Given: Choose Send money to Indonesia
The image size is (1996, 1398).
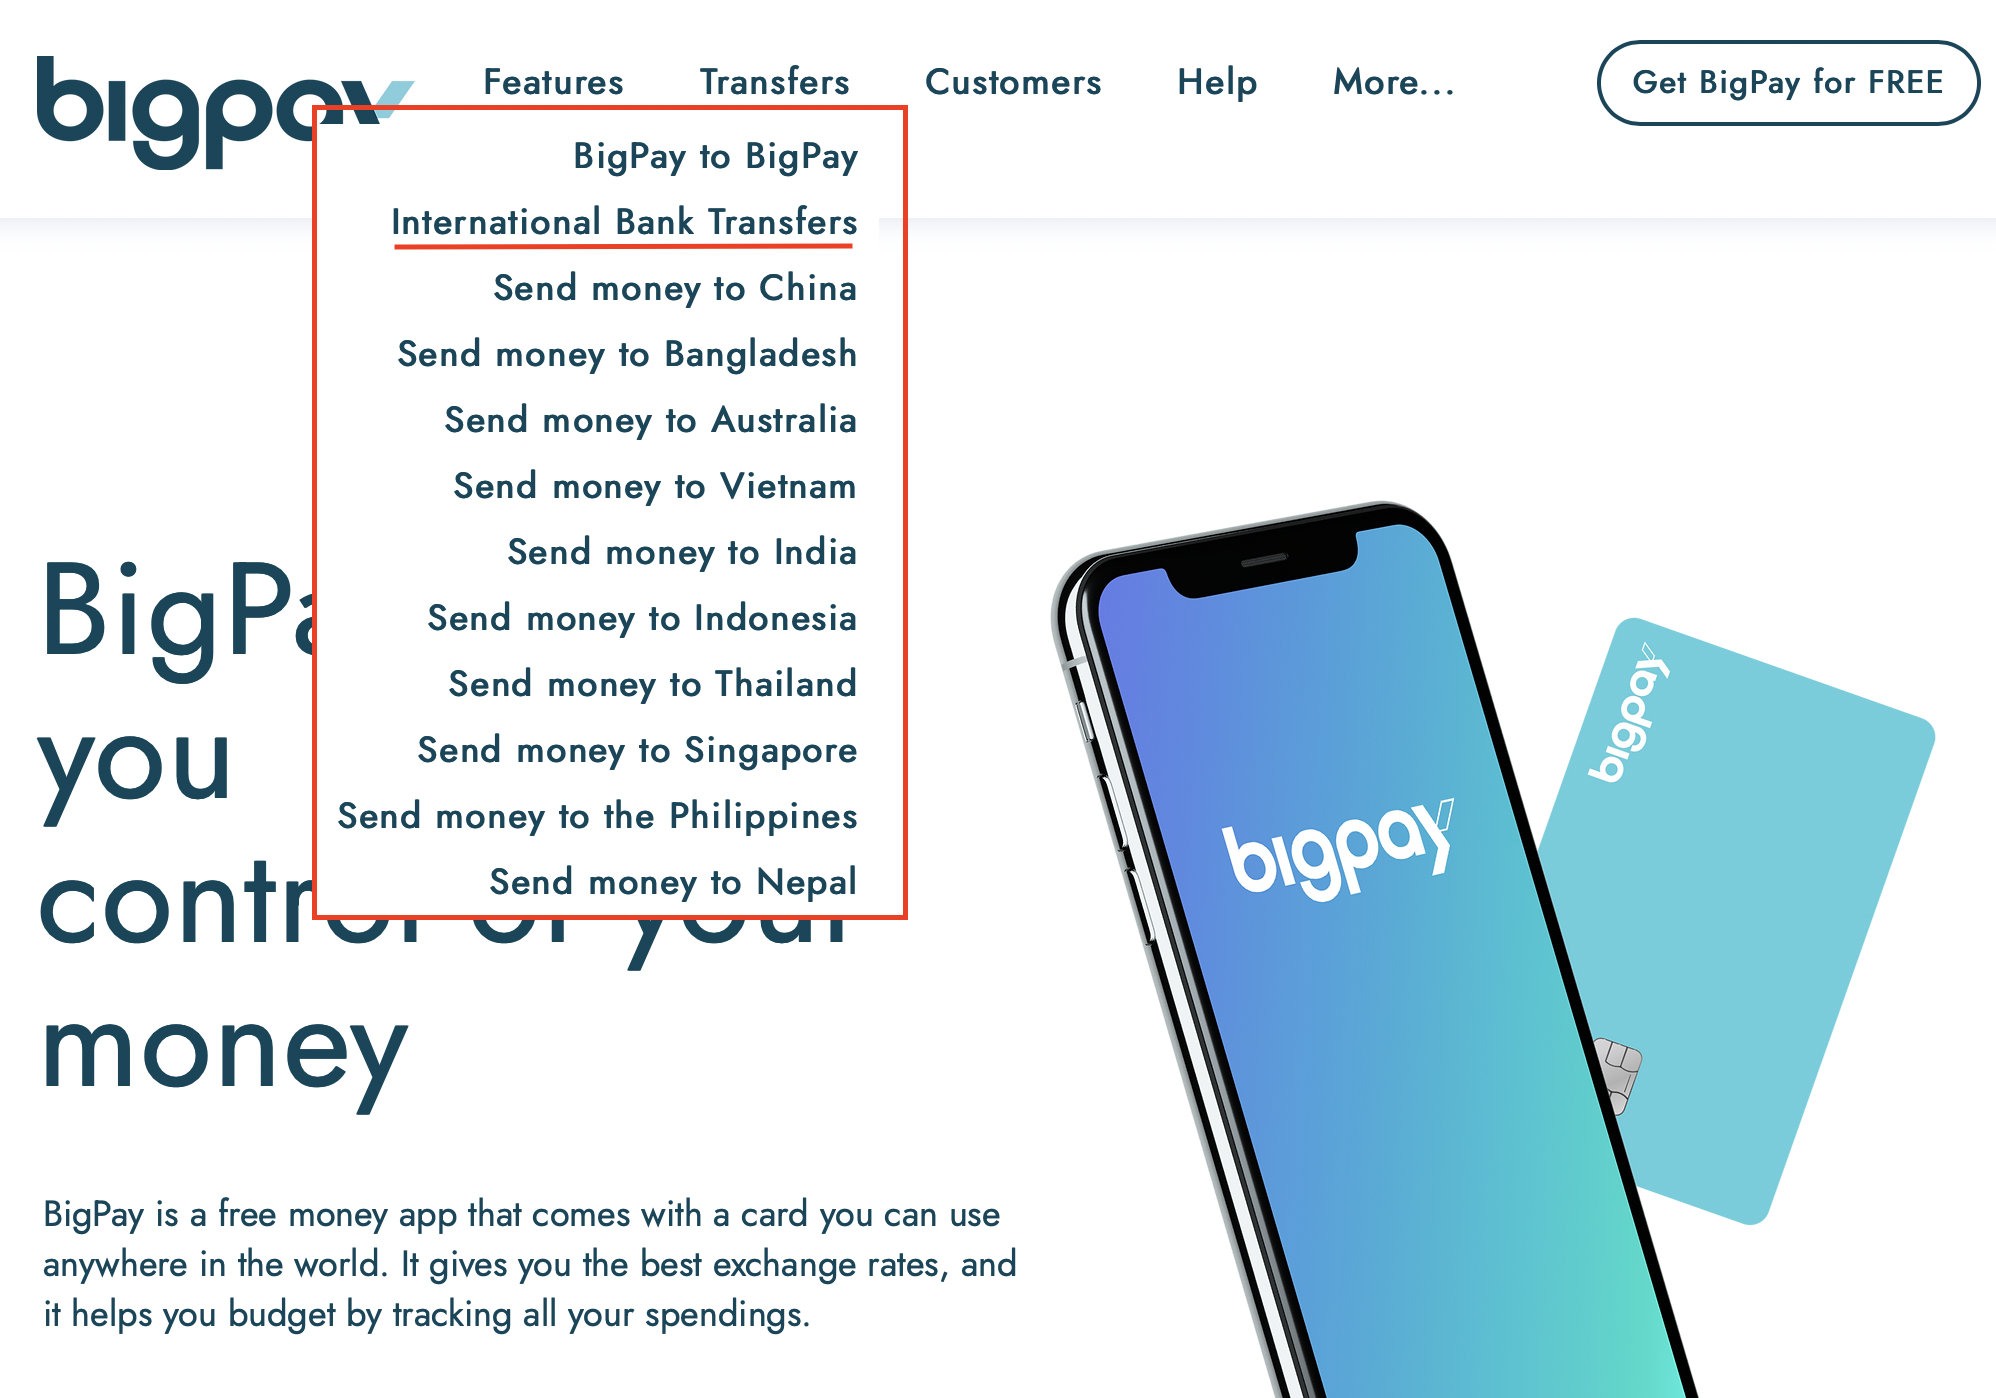Looking at the screenshot, I should [x=642, y=618].
